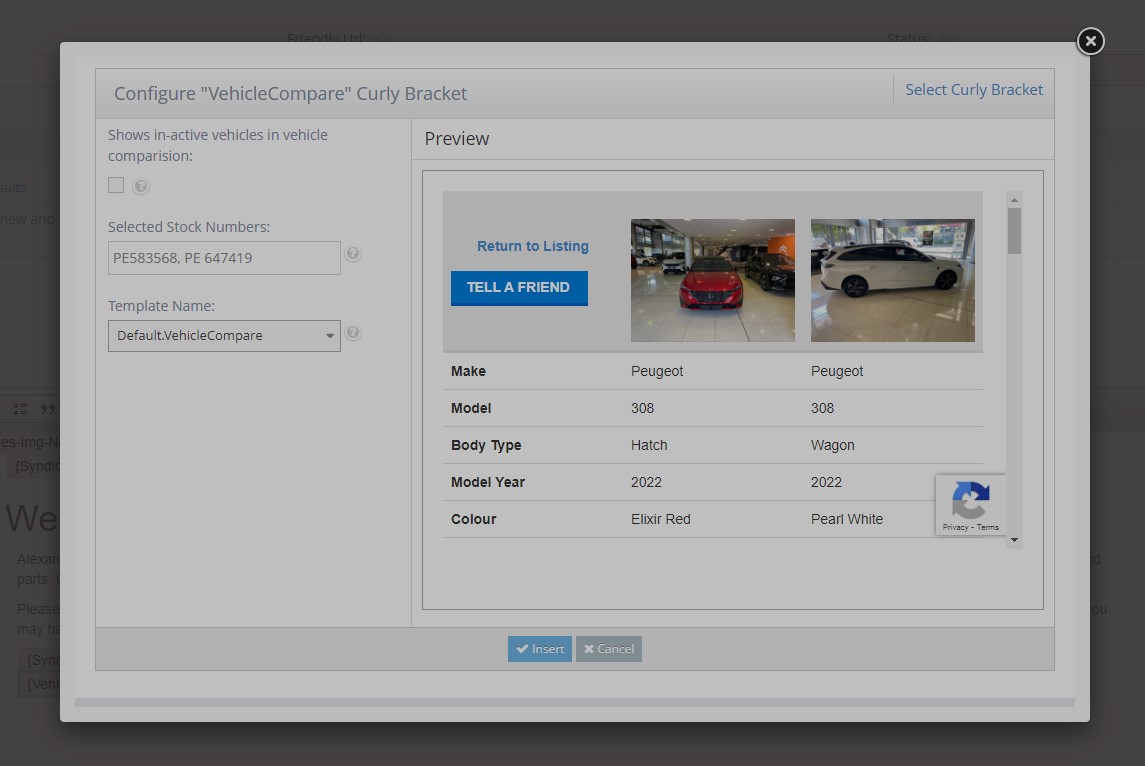Click the help icon next to Selected Stock Numbers
Image resolution: width=1145 pixels, height=766 pixels.
(x=353, y=254)
